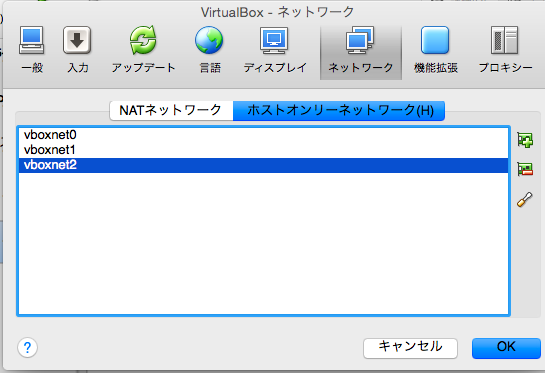The width and height of the screenshot is (545, 373).
Task: Remove the selected host-only network
Action: pos(525,169)
